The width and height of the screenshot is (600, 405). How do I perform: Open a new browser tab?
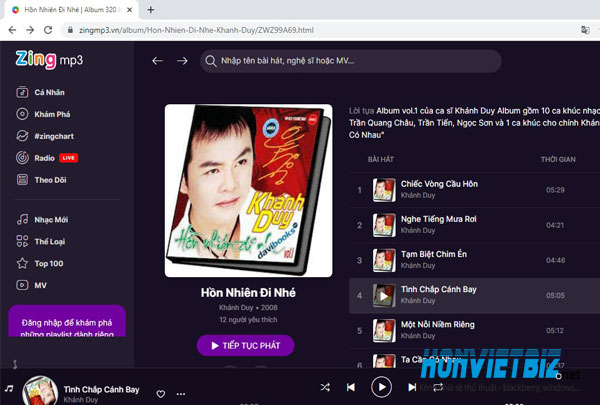click(151, 10)
